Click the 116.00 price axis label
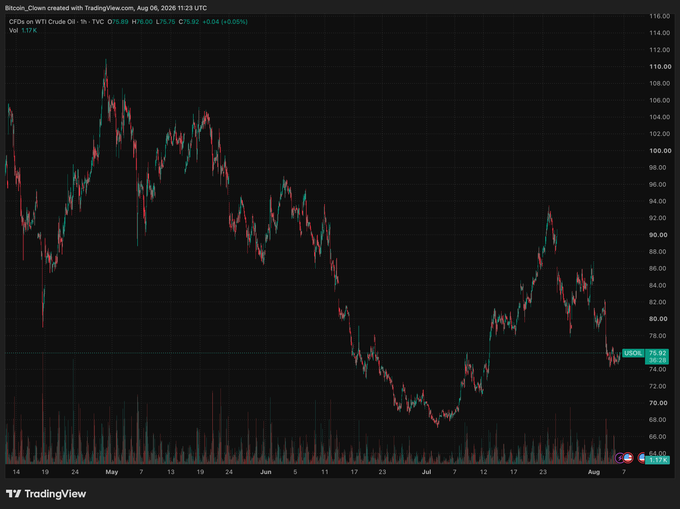Screen dimensions: 680x509 tap(660, 16)
